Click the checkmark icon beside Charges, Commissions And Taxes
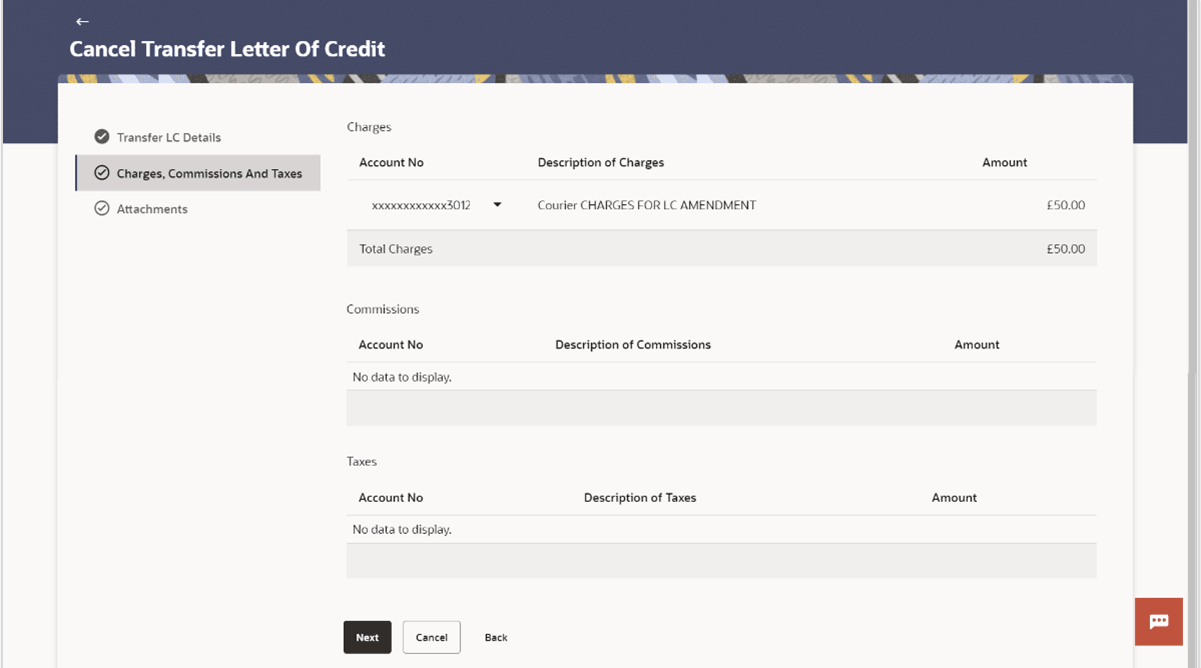The image size is (1201, 668). pos(101,172)
